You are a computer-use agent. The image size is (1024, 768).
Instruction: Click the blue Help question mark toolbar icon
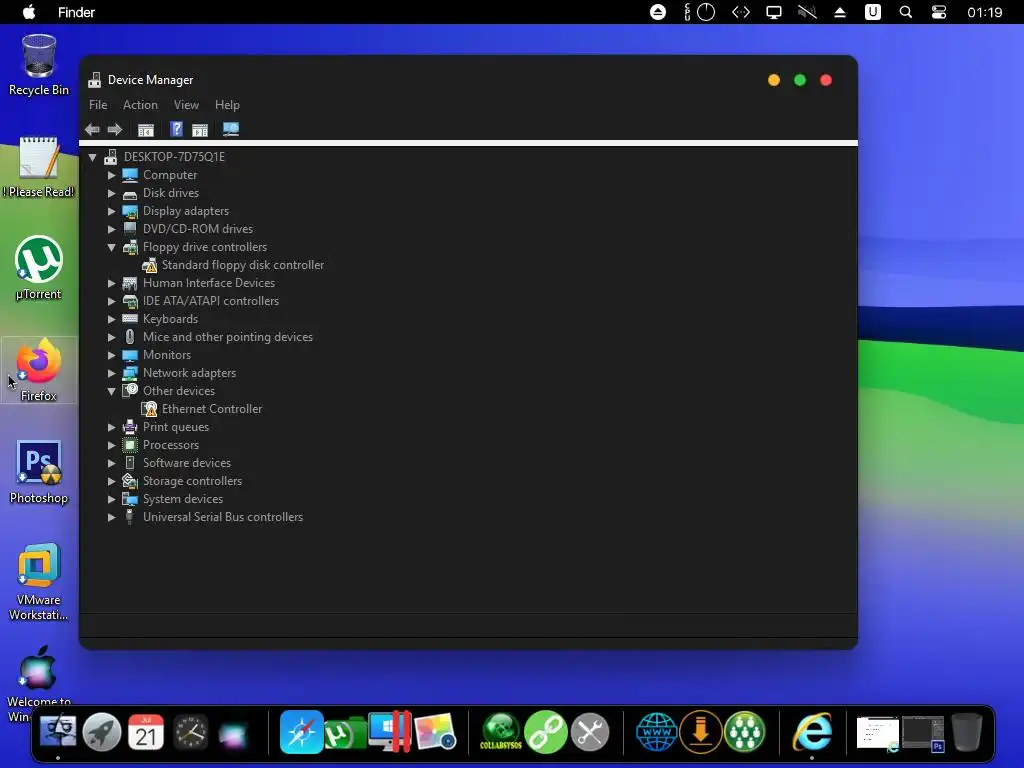pyautogui.click(x=176, y=129)
